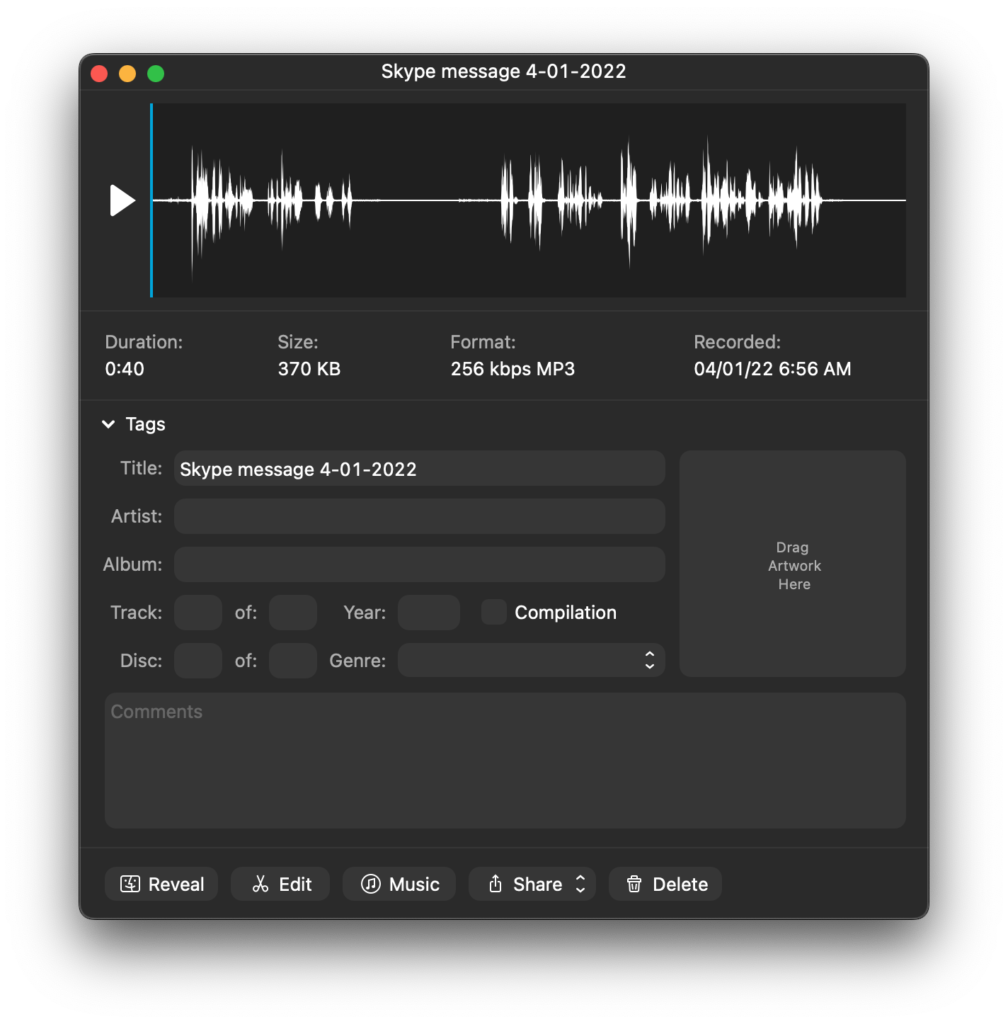Screen dimensions: 1008x1024
Task: Close the window with red button
Action: coord(99,73)
